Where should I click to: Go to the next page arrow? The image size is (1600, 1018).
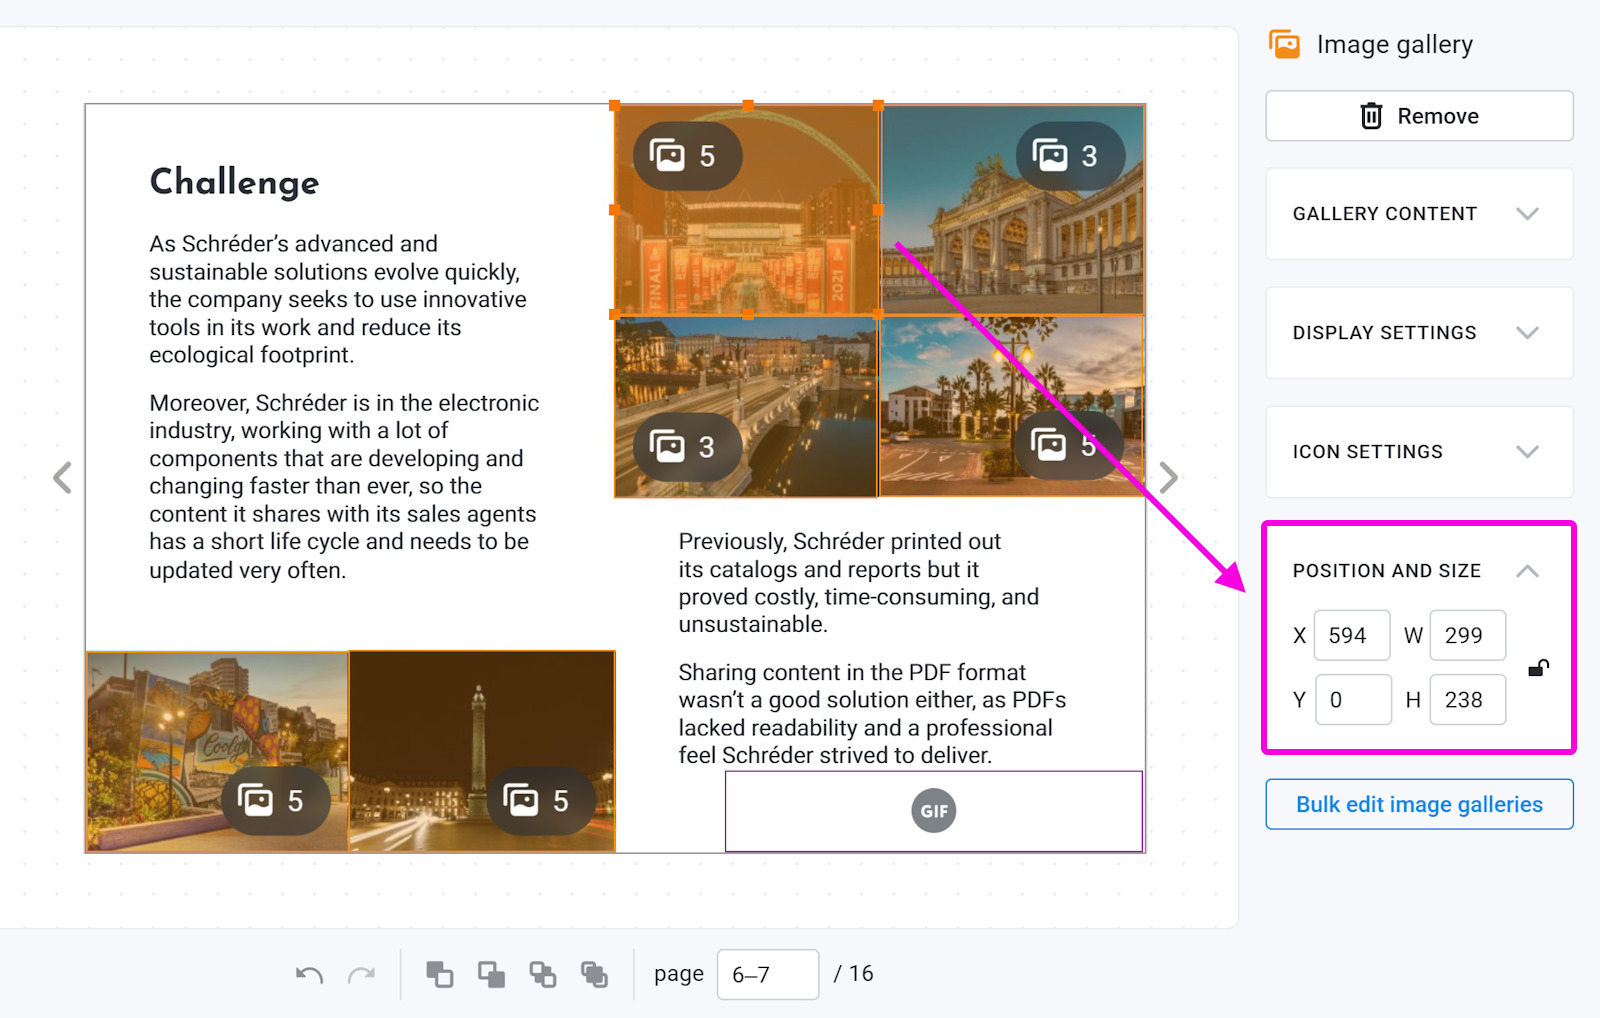tap(1168, 478)
